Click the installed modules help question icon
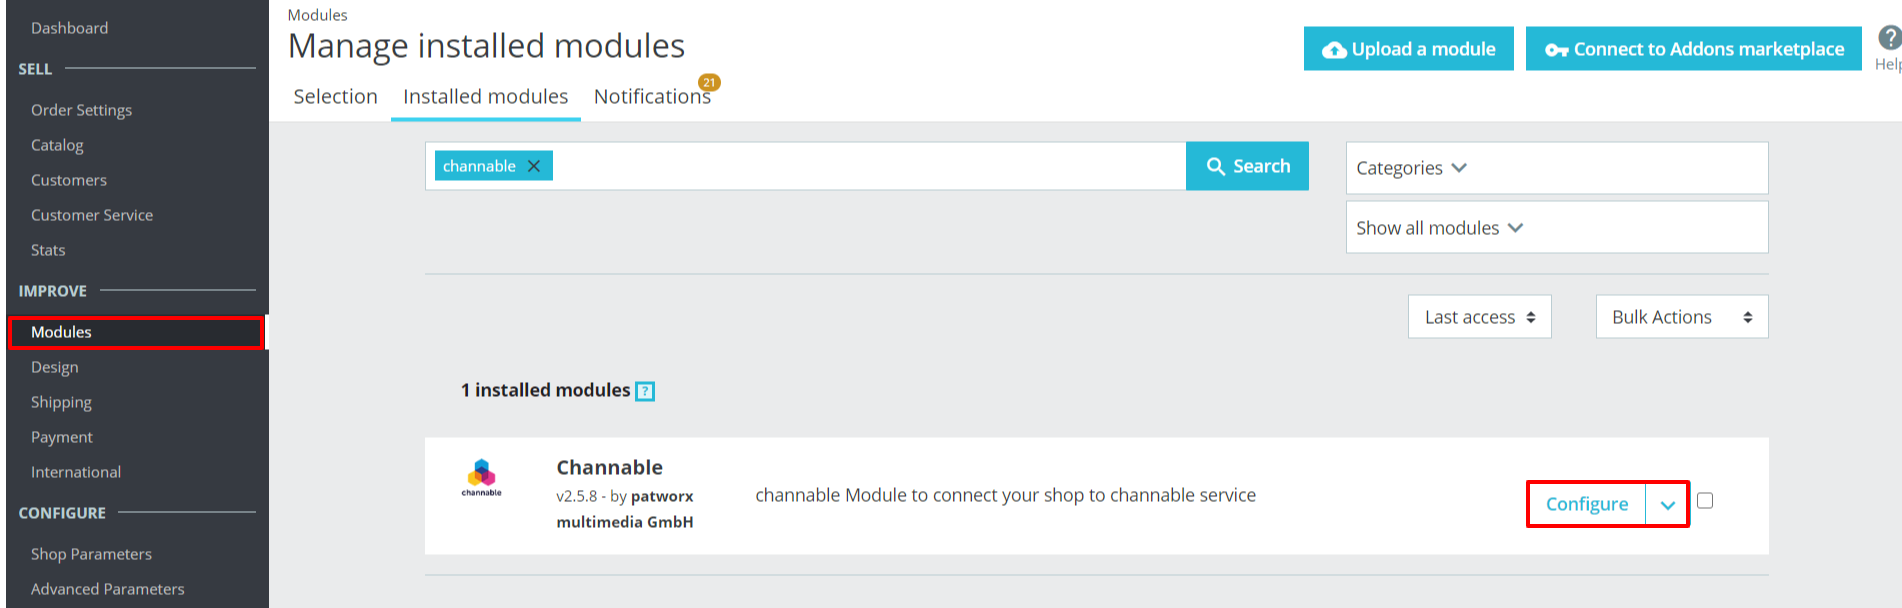Screen dimensions: 1902x608 645,391
